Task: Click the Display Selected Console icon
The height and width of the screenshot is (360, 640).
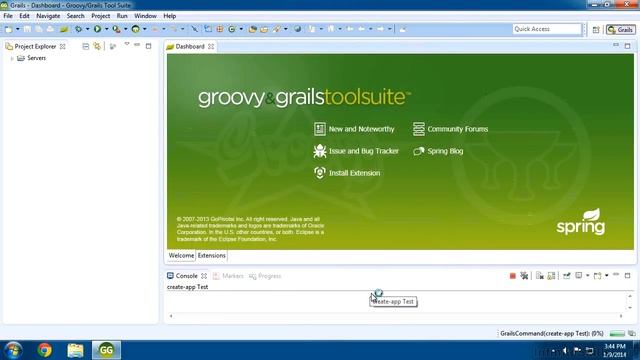Action: pos(579,276)
